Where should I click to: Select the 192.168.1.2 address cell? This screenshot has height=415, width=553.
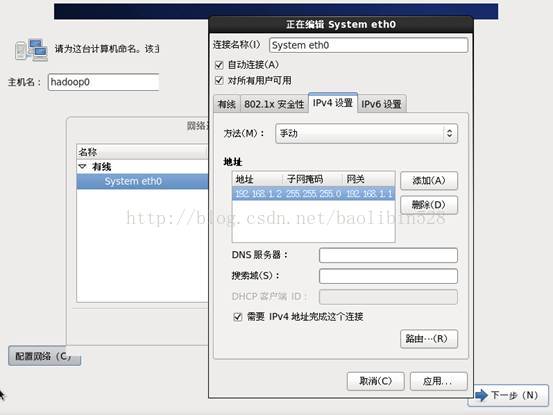[258, 194]
